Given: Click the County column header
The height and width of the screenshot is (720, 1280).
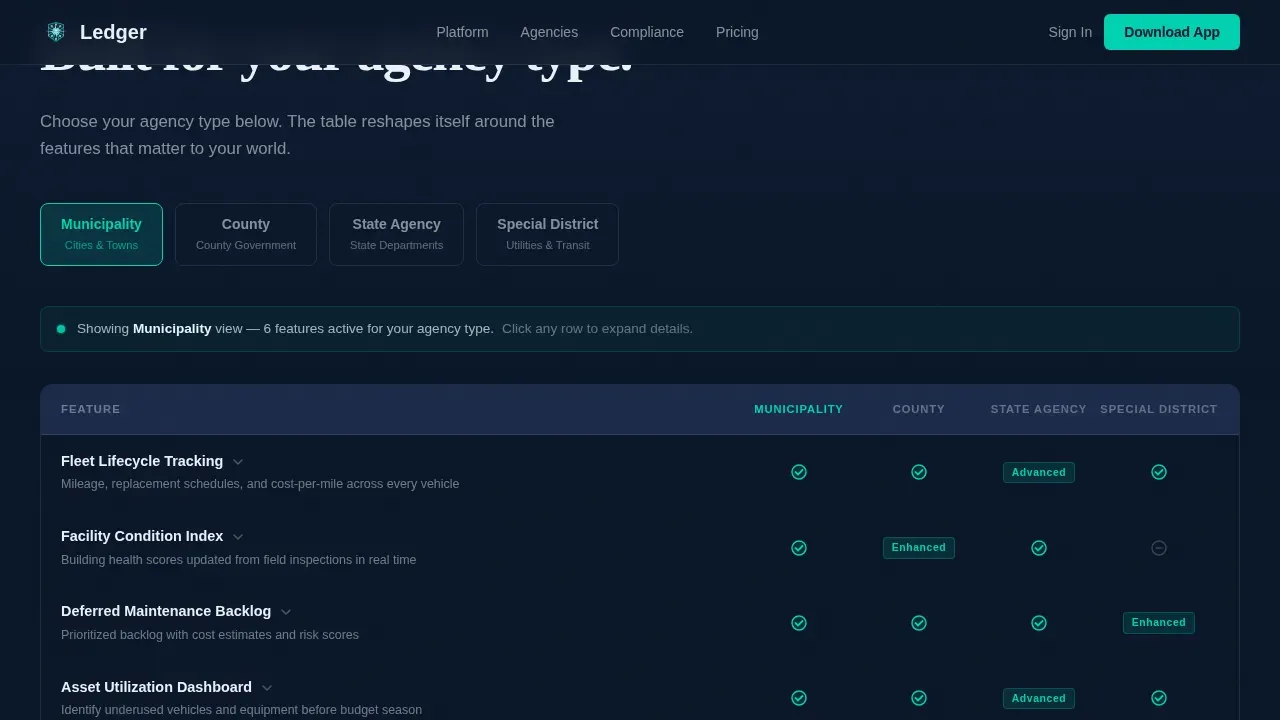Looking at the screenshot, I should pos(918,409).
